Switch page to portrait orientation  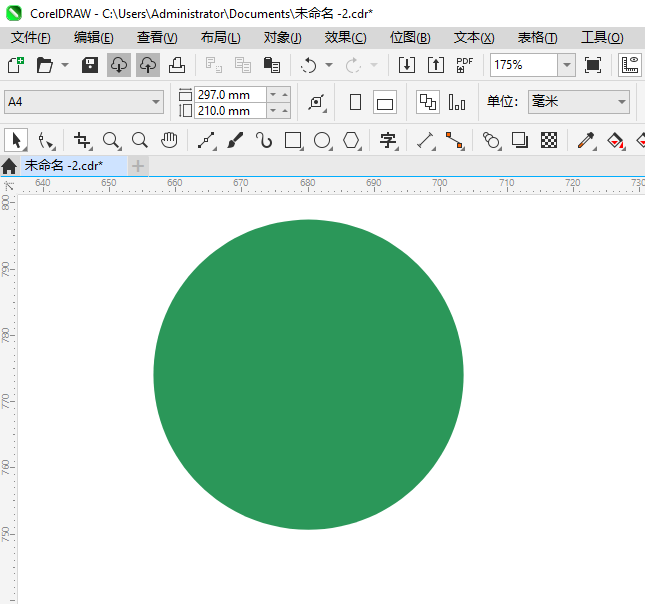coord(355,102)
